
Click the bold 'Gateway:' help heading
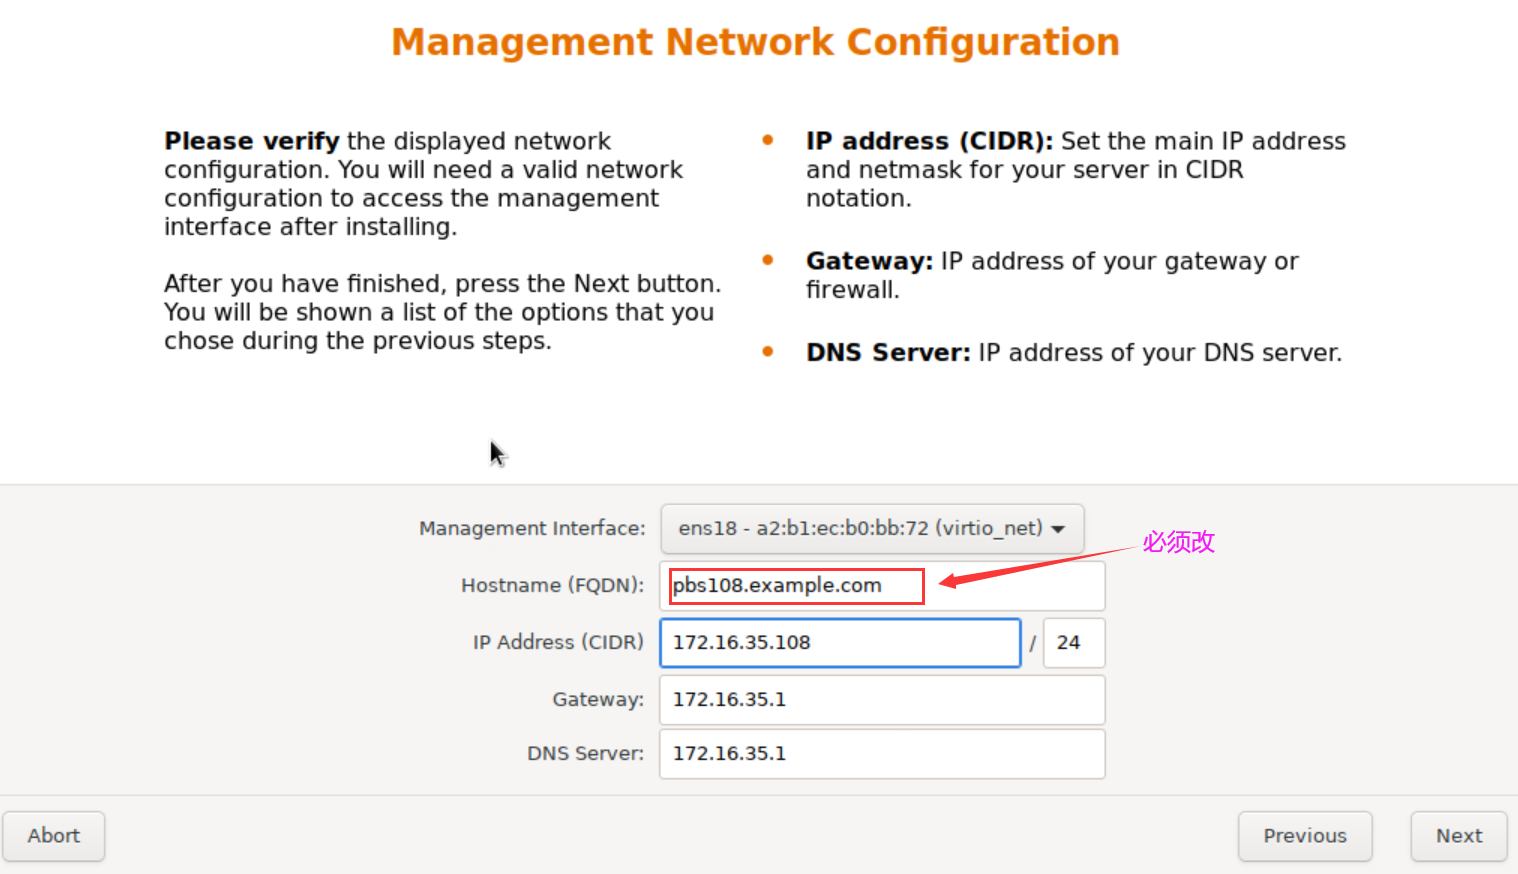(x=869, y=261)
